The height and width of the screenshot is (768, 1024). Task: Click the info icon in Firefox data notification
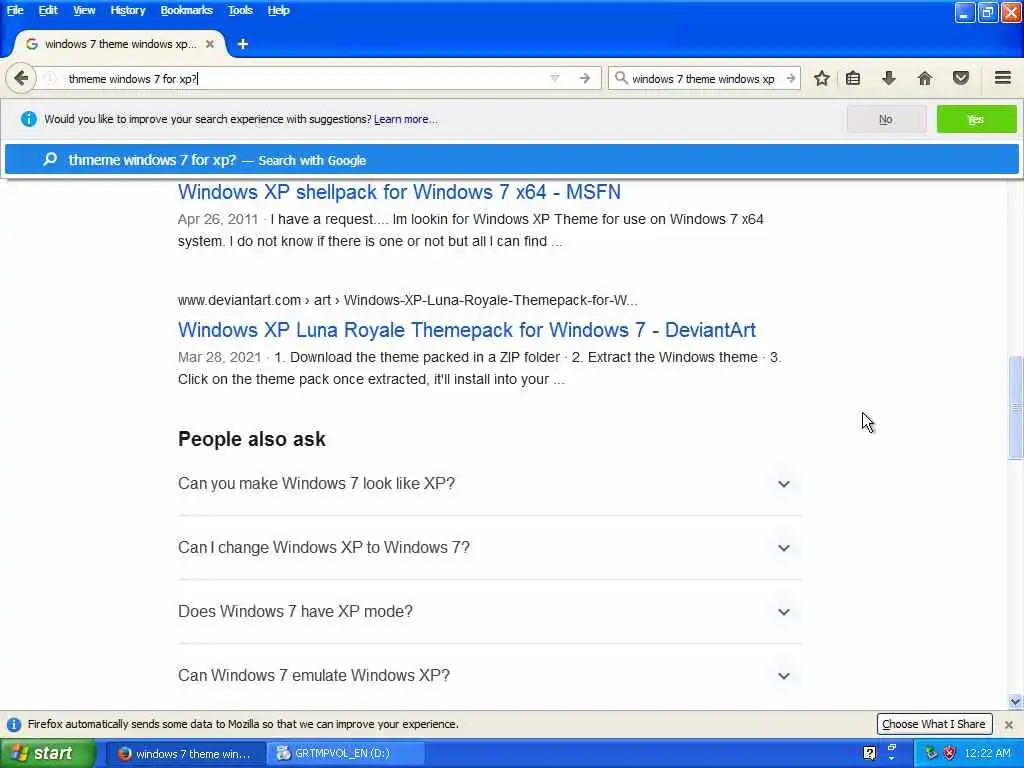pos(14,724)
